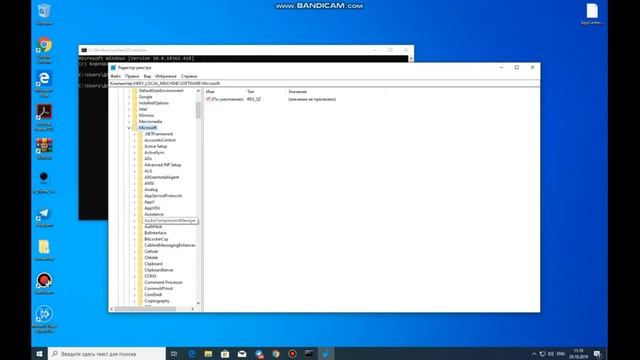
Task: Click the registry path address bar
Action: (x=324, y=83)
